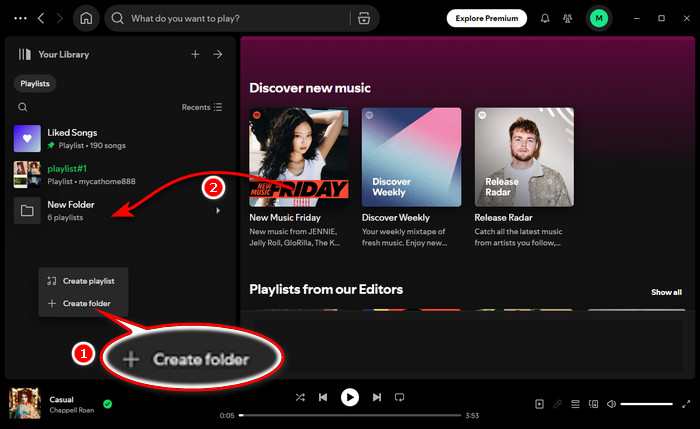Expand the New Folder arrow
700x429 pixels.
[x=218, y=211]
